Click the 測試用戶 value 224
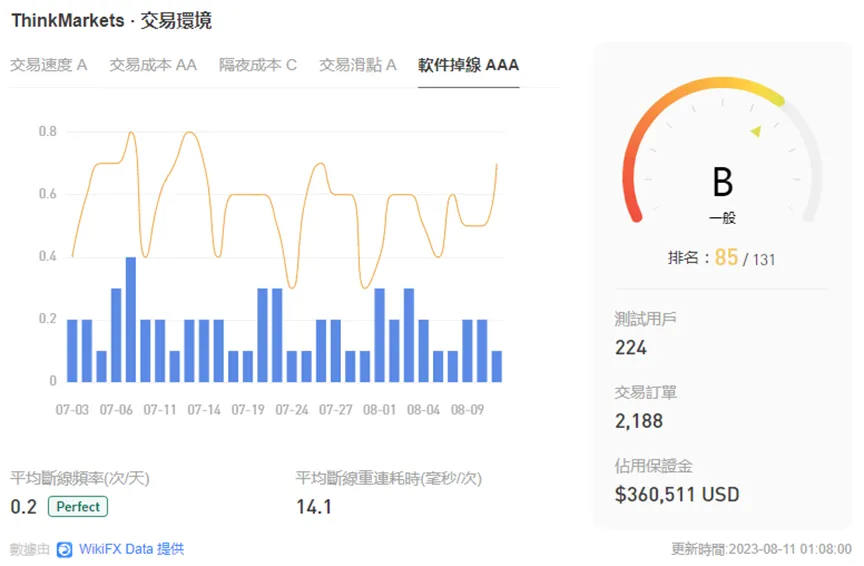The height and width of the screenshot is (566, 864). click(631, 348)
